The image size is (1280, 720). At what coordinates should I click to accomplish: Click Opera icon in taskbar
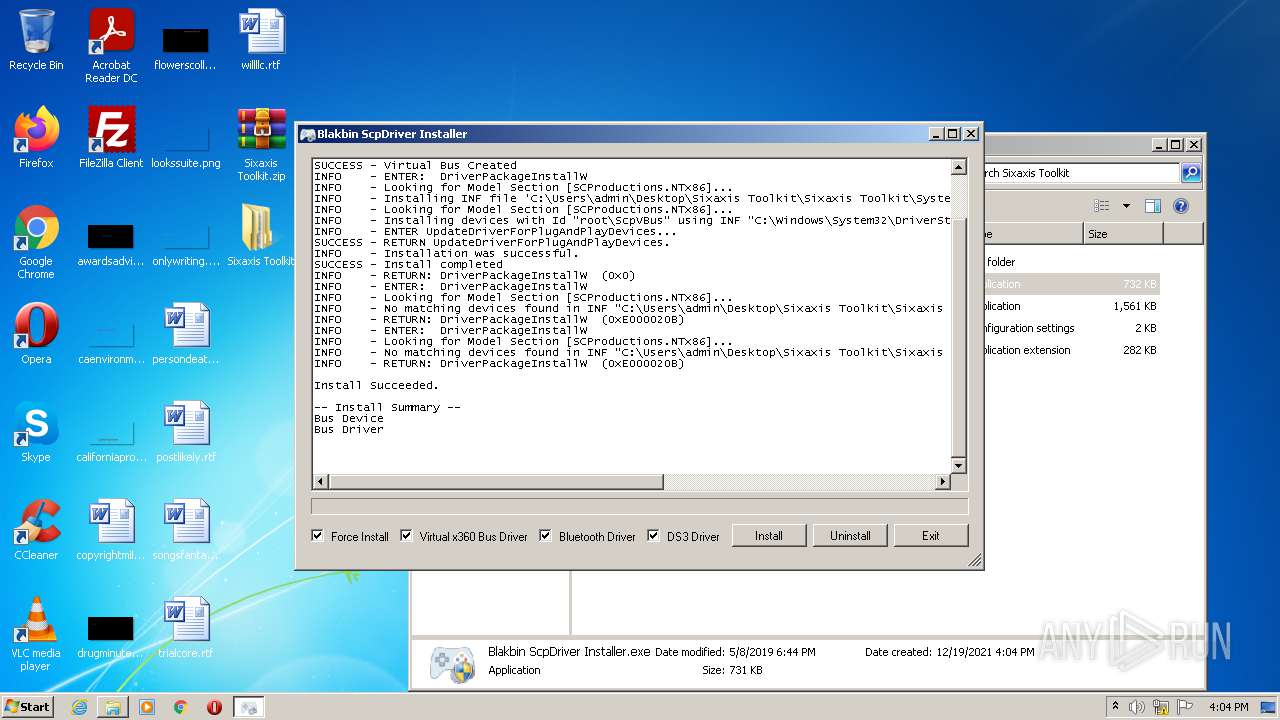[x=214, y=707]
